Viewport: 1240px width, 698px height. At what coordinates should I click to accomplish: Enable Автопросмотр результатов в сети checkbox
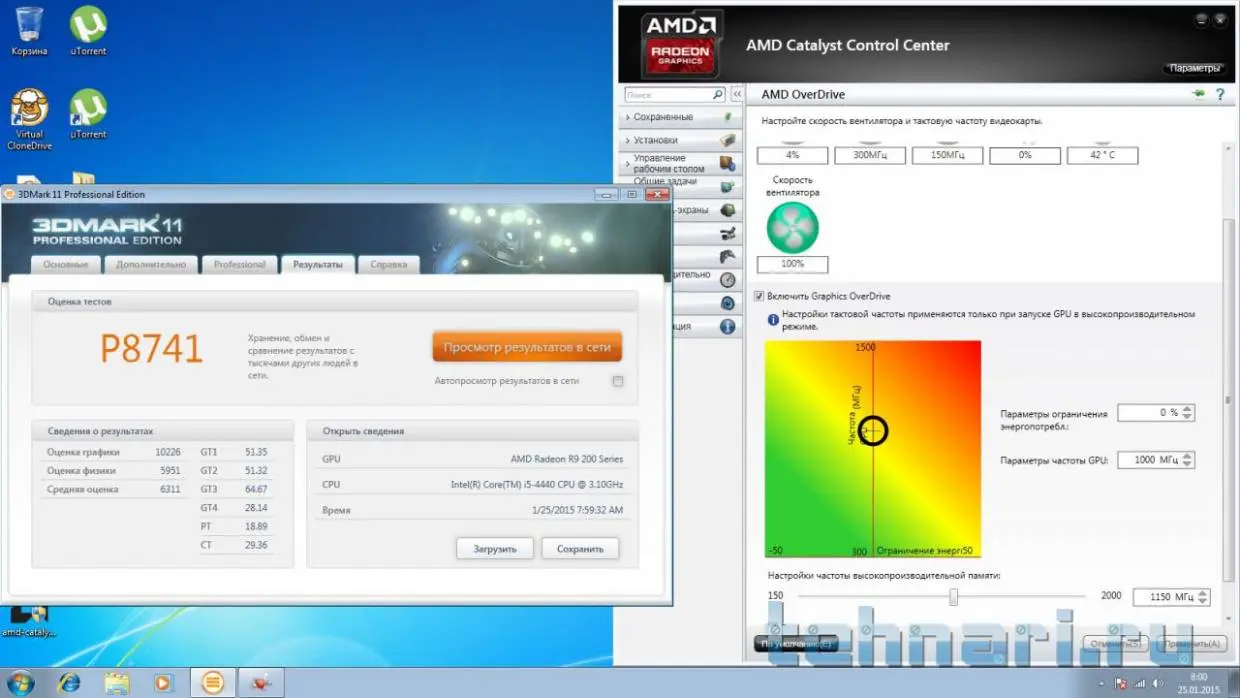tap(618, 381)
